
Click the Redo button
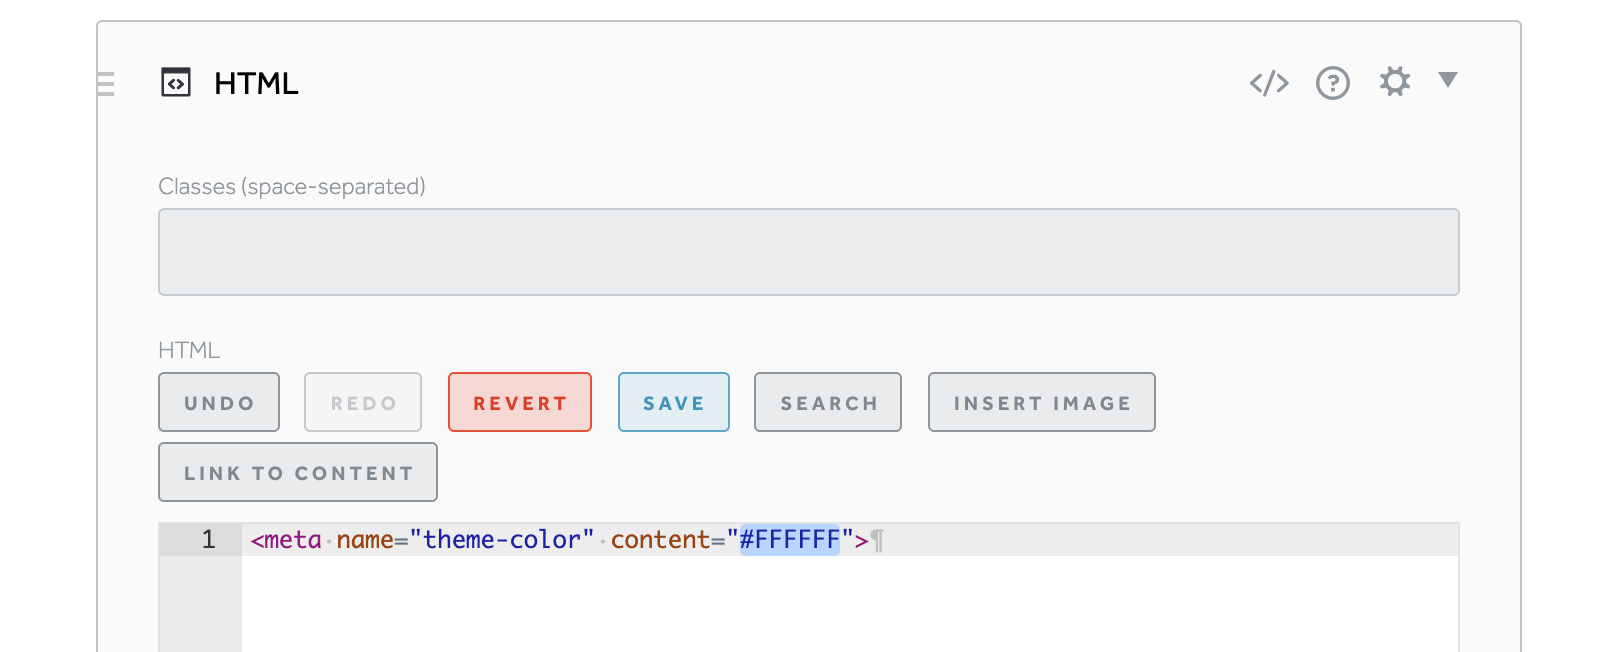point(363,402)
